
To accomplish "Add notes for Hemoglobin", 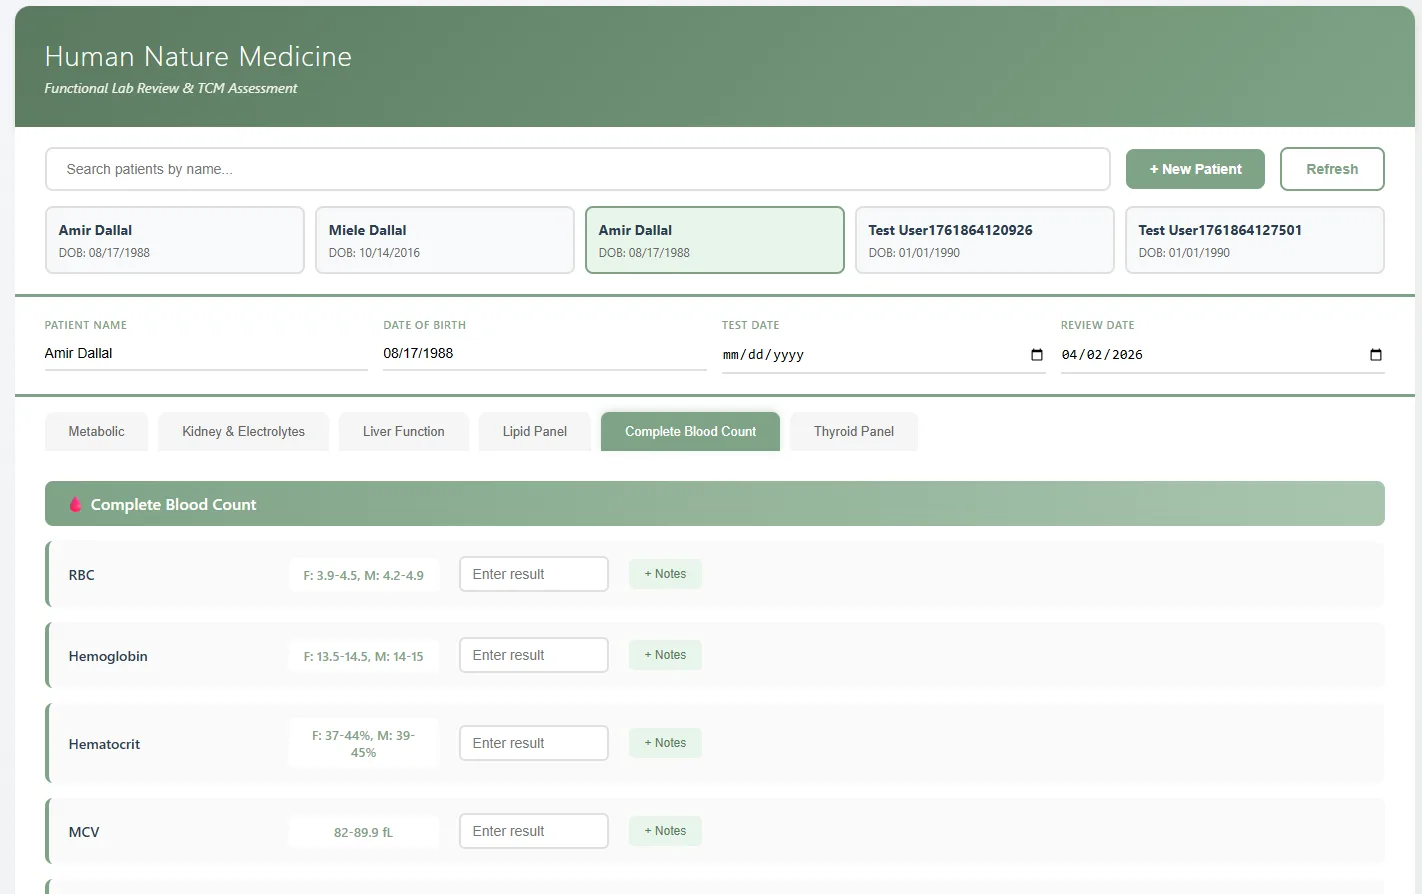I will pyautogui.click(x=665, y=655).
